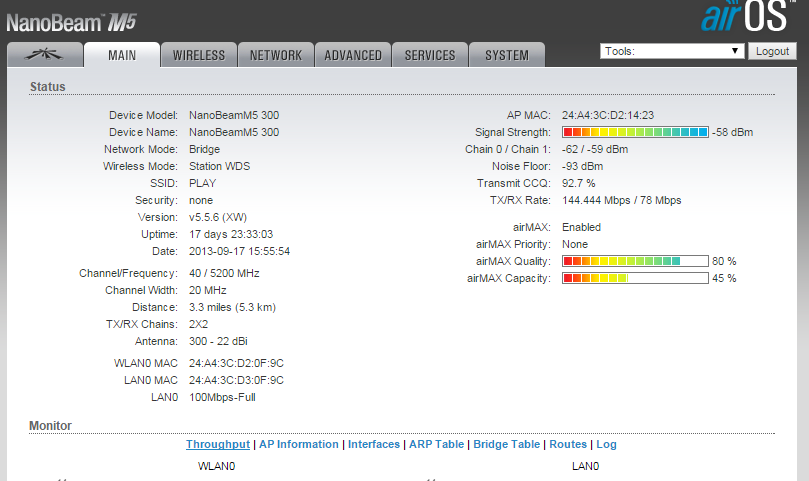Open the Routes link

[x=568, y=444]
